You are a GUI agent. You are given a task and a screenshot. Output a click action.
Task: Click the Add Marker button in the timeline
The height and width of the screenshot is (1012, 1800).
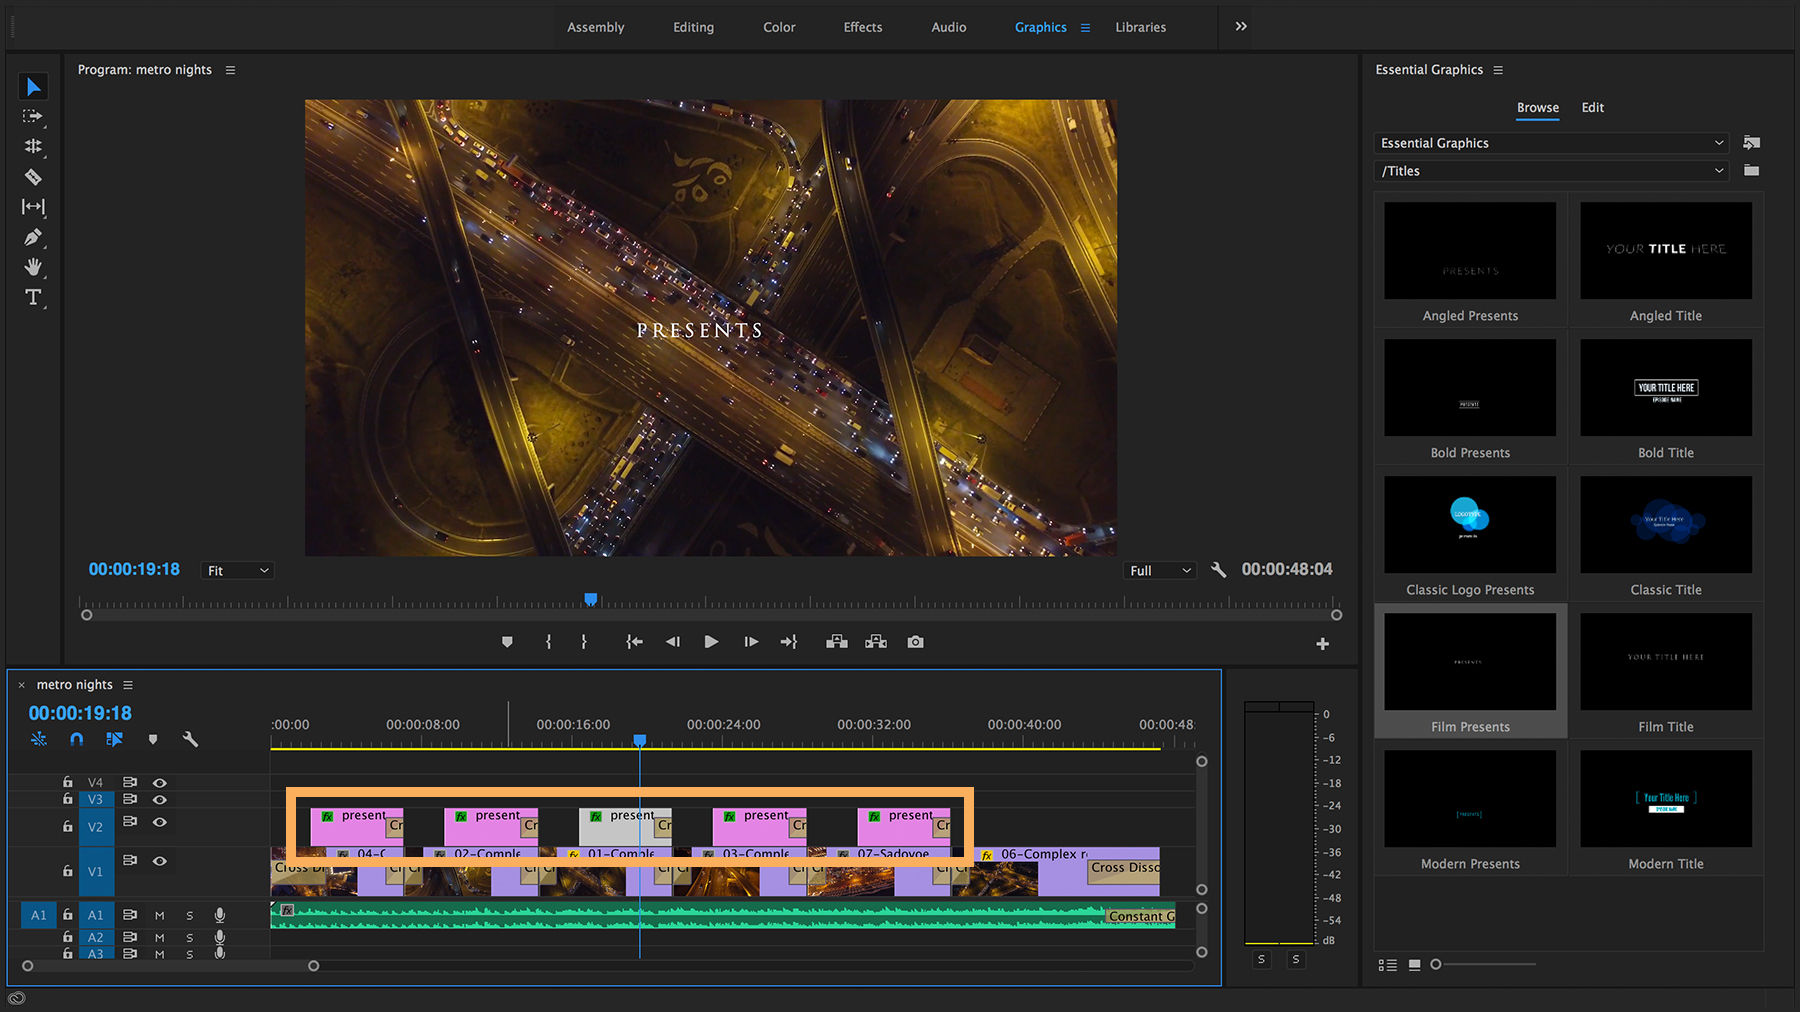point(152,739)
